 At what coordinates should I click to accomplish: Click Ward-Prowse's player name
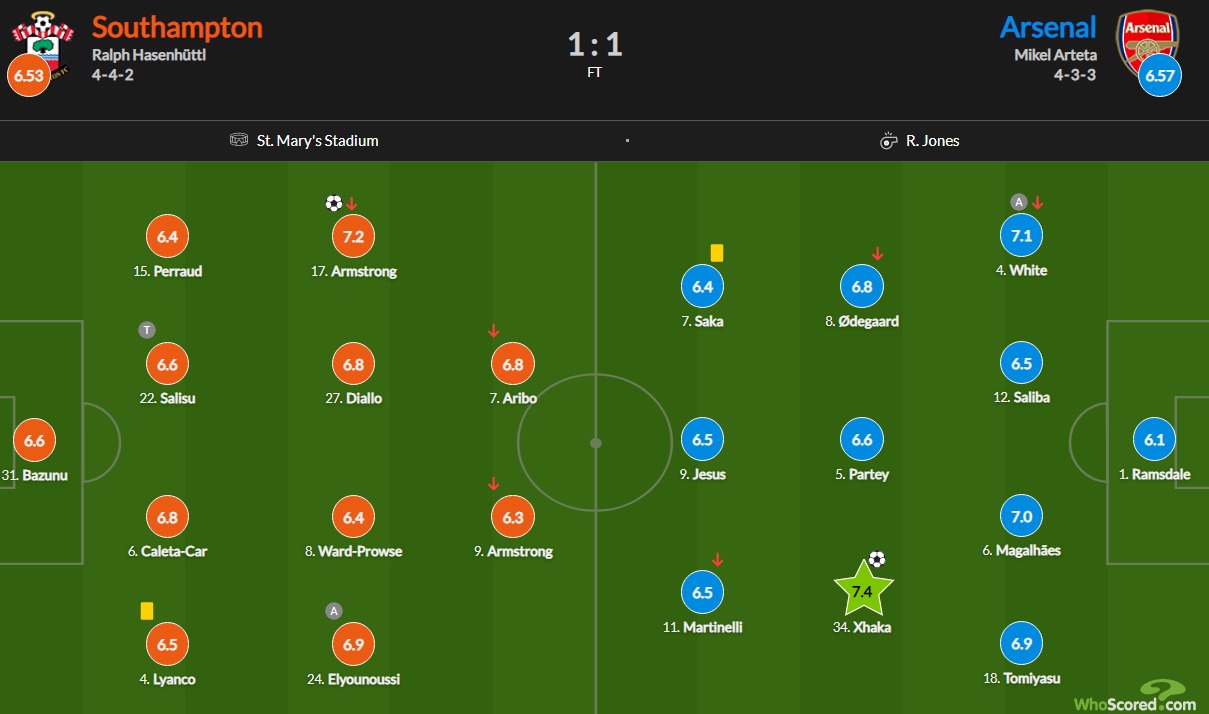click(x=360, y=551)
